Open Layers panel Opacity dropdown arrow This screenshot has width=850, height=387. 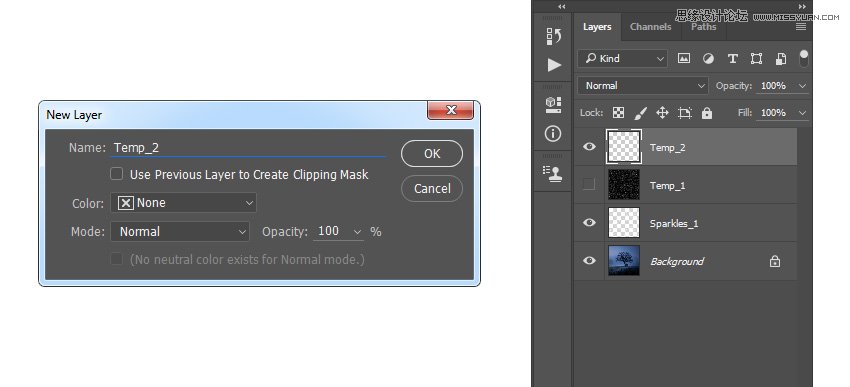pos(803,86)
